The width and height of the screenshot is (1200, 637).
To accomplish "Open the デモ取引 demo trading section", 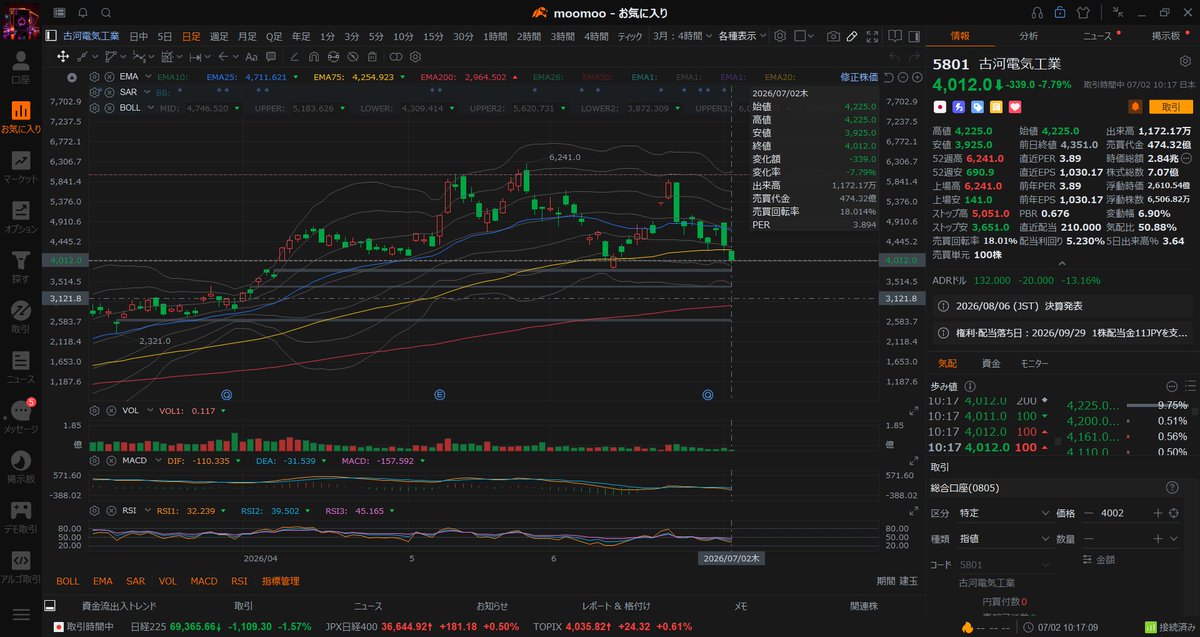I will click(x=21, y=517).
